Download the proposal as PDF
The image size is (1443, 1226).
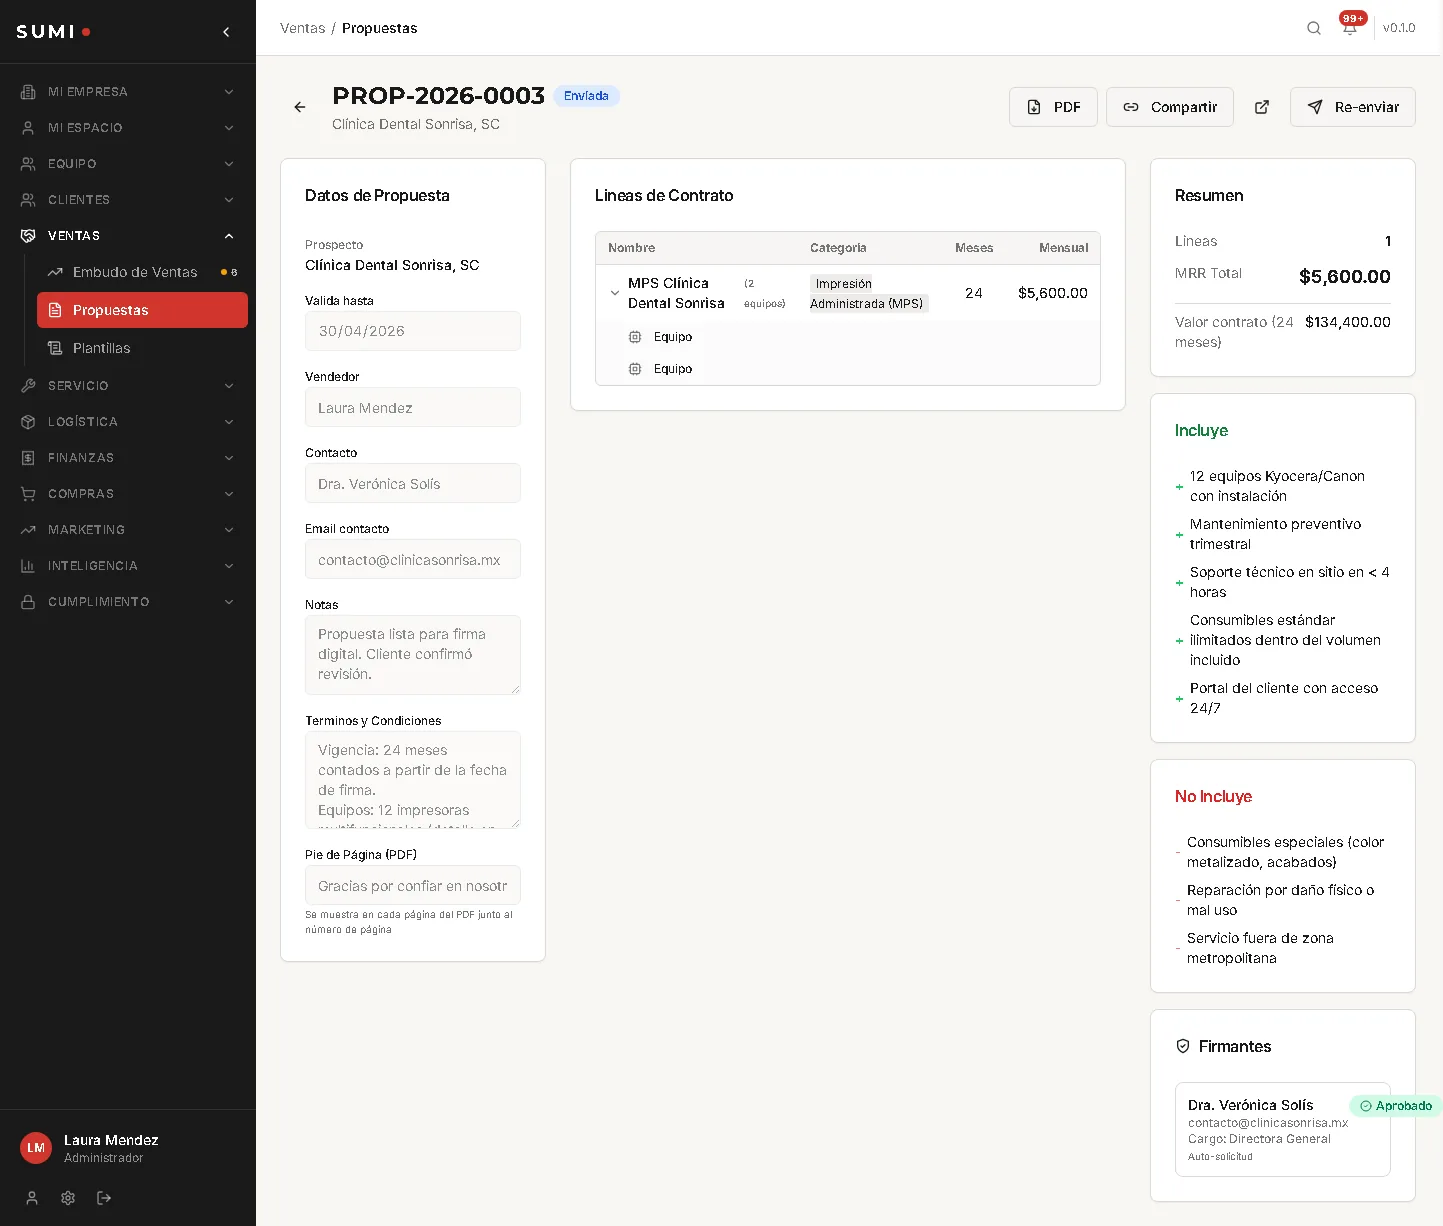click(1053, 107)
